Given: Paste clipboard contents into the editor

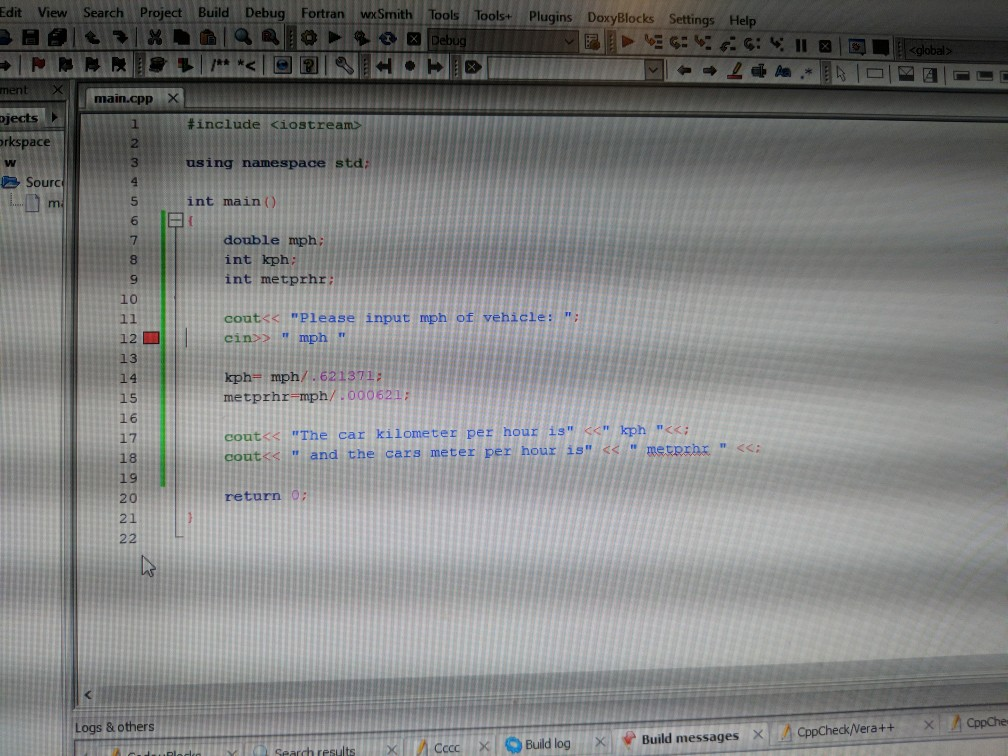Looking at the screenshot, I should click(x=210, y=40).
